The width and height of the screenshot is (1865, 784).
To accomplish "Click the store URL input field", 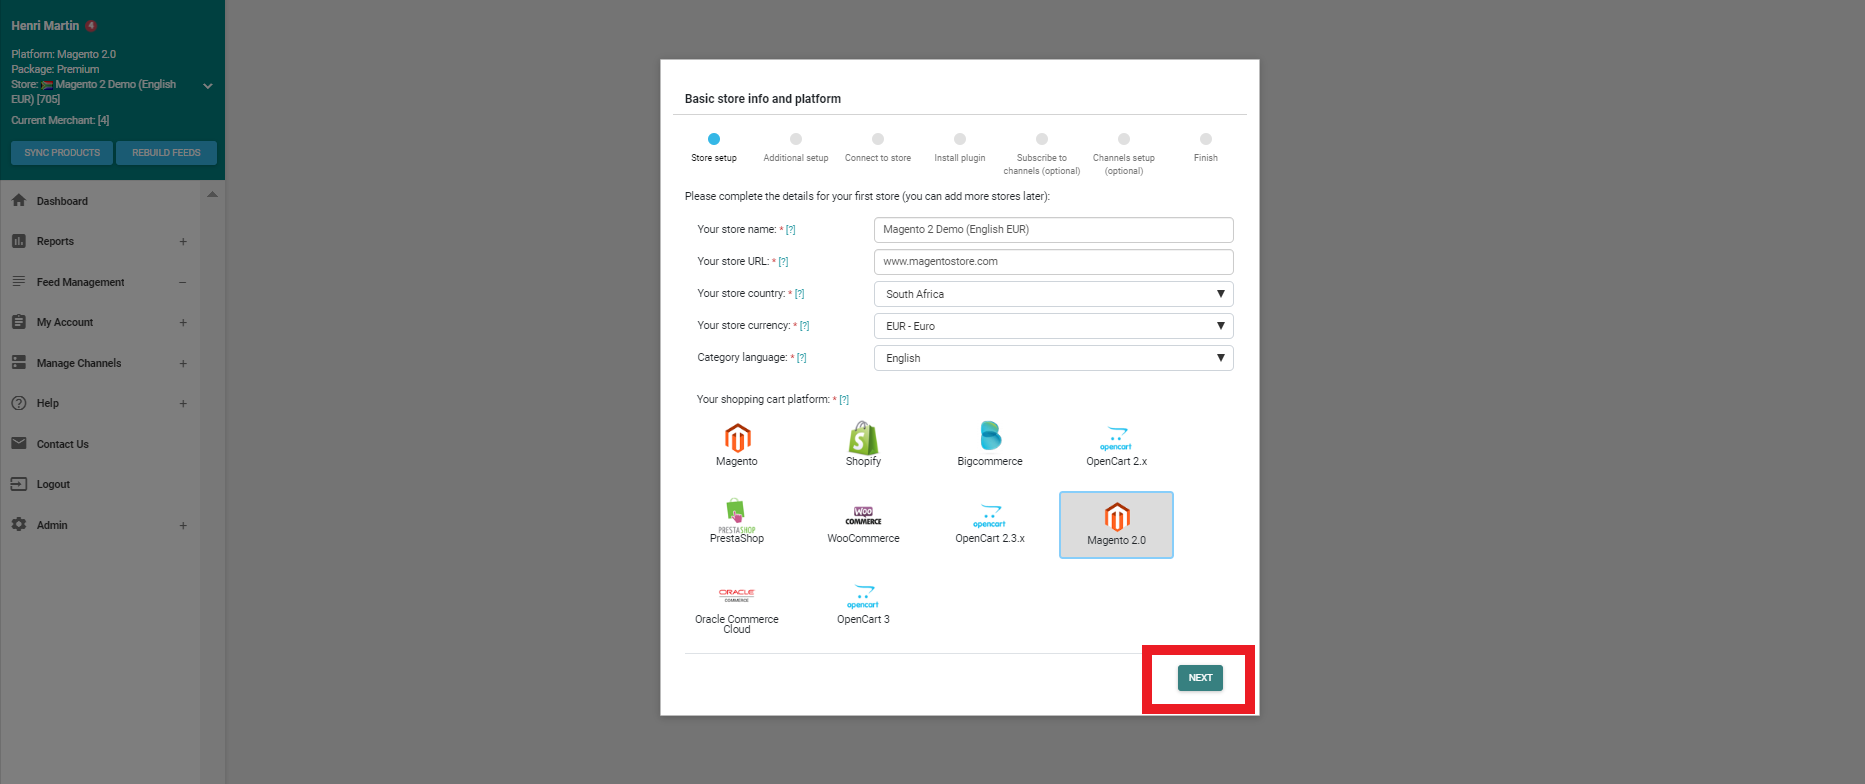I will 1053,262.
